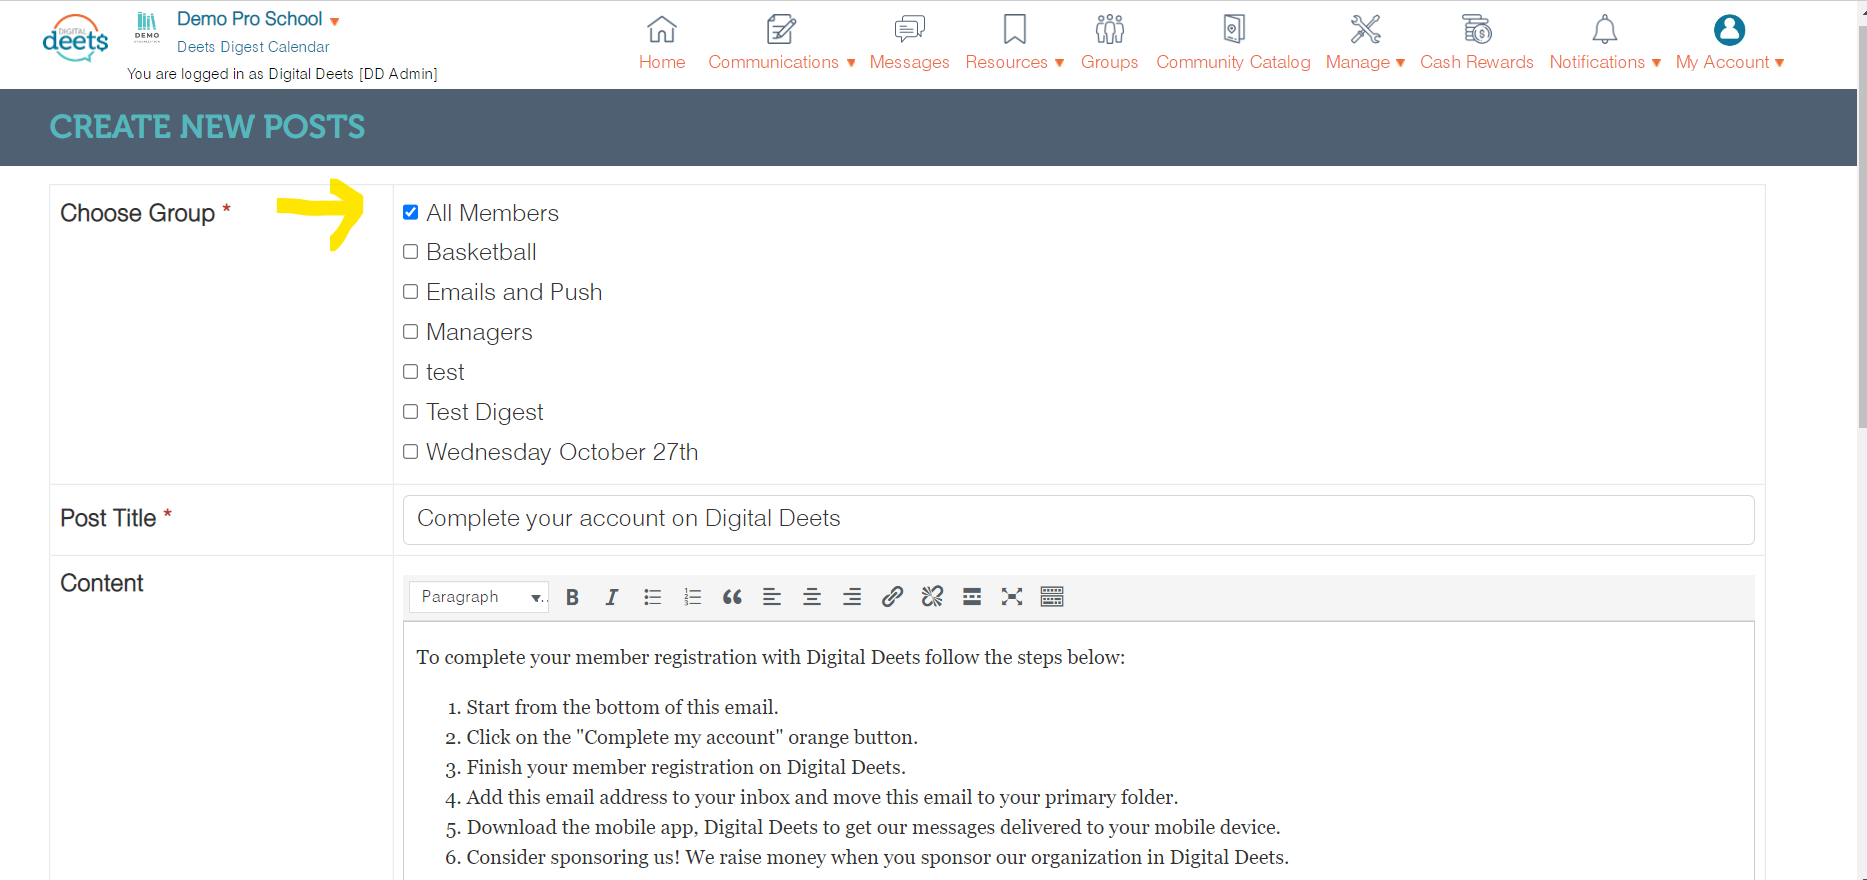
Task: Open the Cash Rewards menu item
Action: click(1477, 62)
